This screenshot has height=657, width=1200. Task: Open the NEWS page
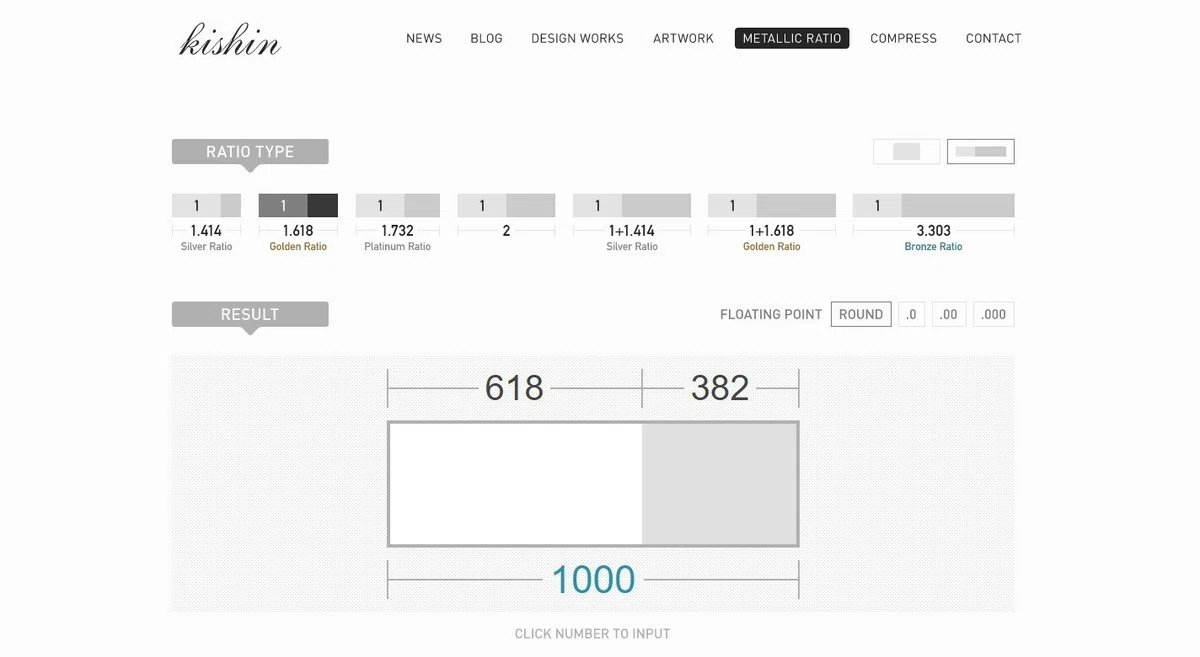[424, 38]
